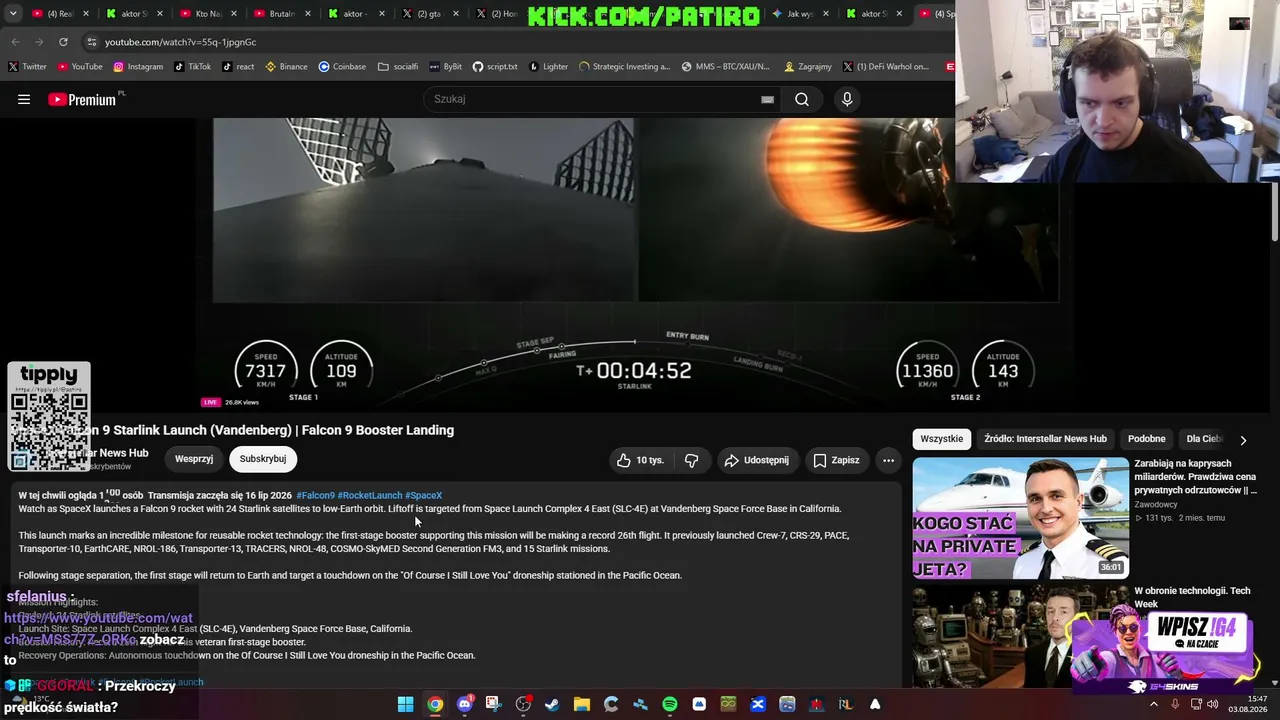Viewport: 1280px width, 720px height.
Task: Open Steam from the taskbar
Action: (552, 705)
